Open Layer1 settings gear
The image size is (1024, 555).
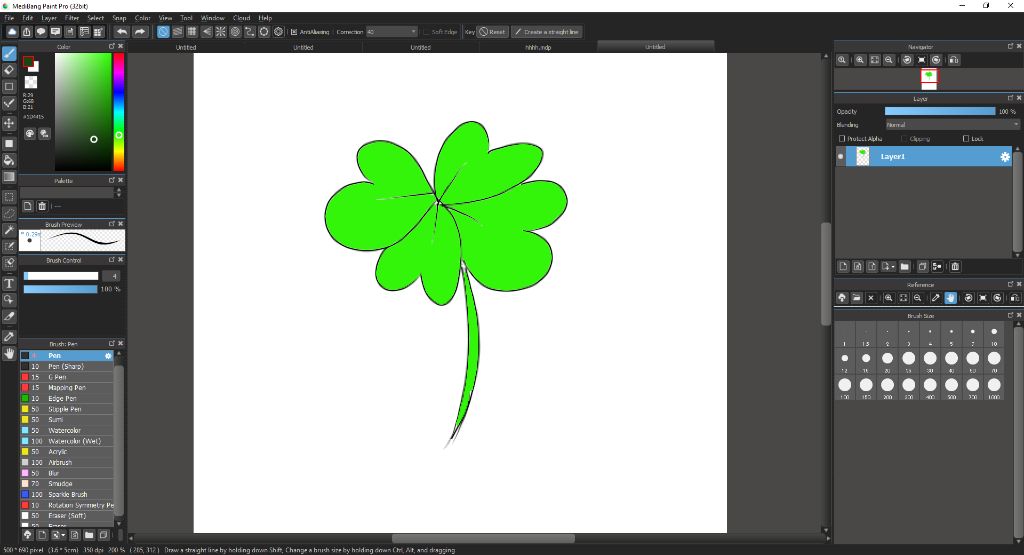pos(1004,157)
